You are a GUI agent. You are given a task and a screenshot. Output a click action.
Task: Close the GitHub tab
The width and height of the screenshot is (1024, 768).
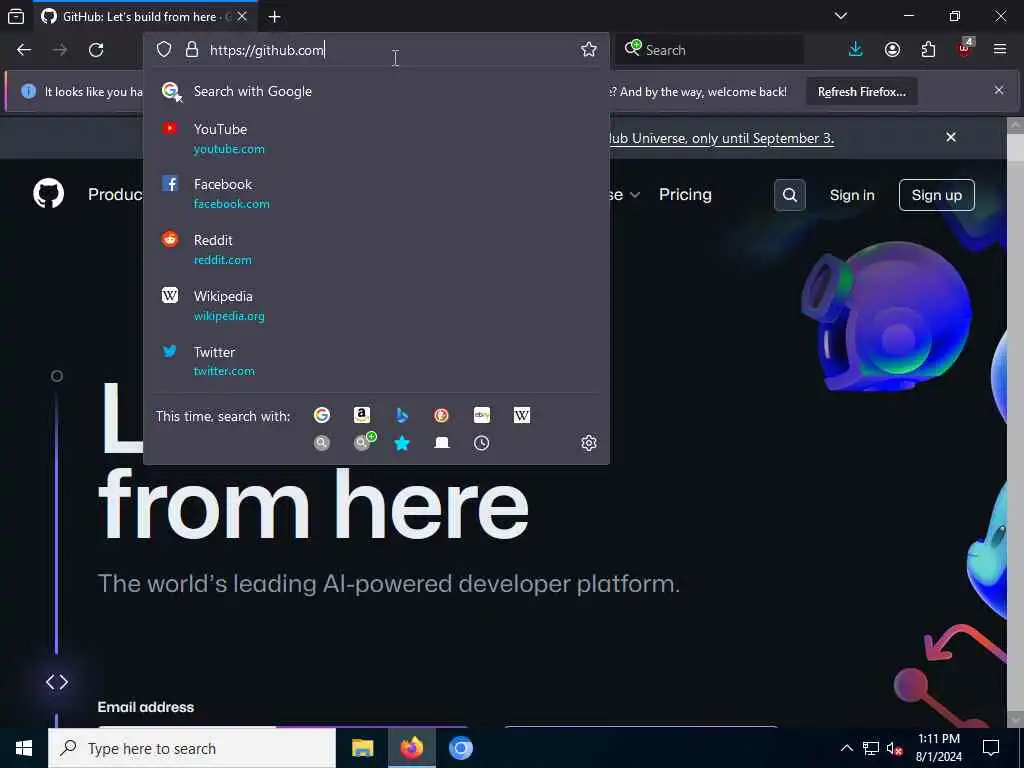pos(242,16)
